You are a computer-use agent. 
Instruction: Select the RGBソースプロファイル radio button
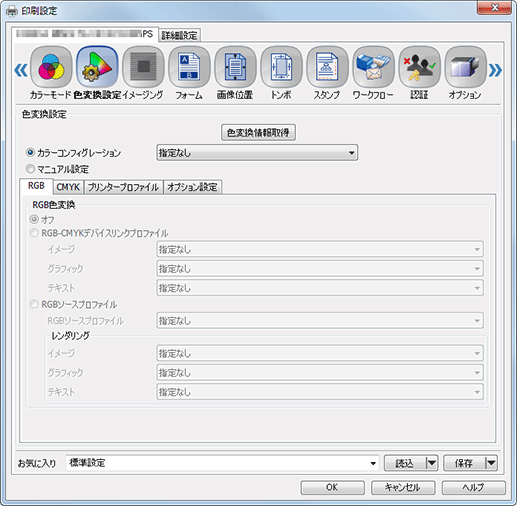click(x=34, y=304)
